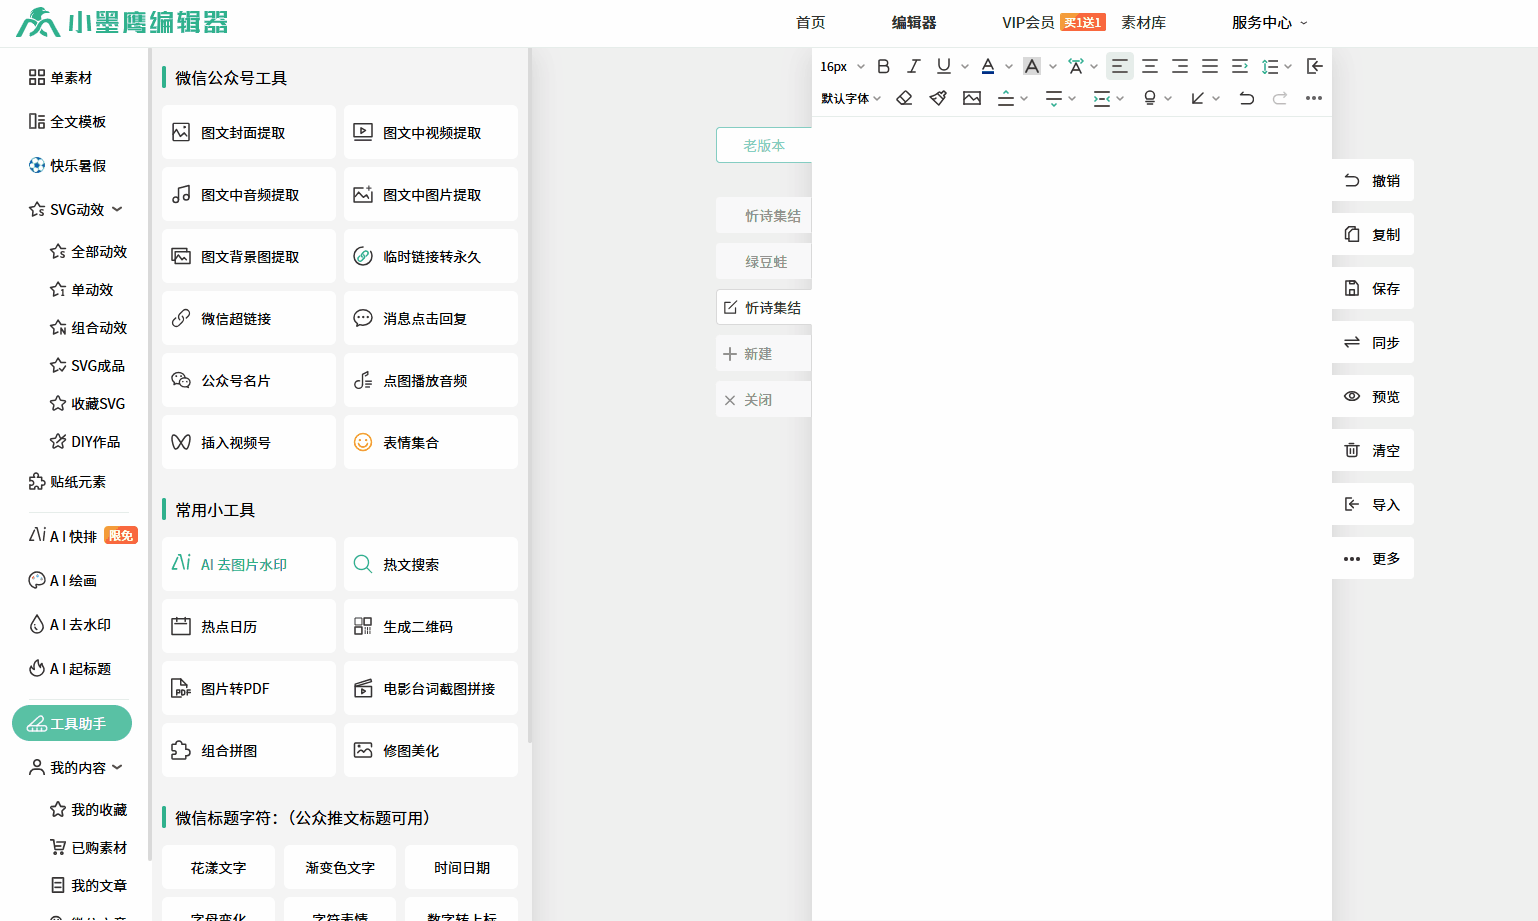Toggle italic formatting in editor toolbar
Image resolution: width=1538 pixels, height=921 pixels.
click(913, 66)
